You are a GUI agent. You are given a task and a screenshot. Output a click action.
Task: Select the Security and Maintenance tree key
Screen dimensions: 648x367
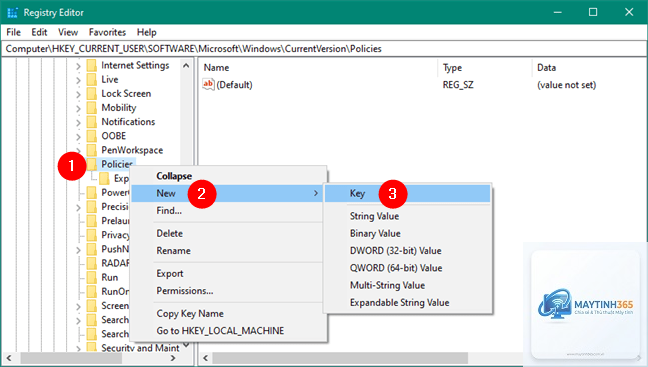coord(140,348)
